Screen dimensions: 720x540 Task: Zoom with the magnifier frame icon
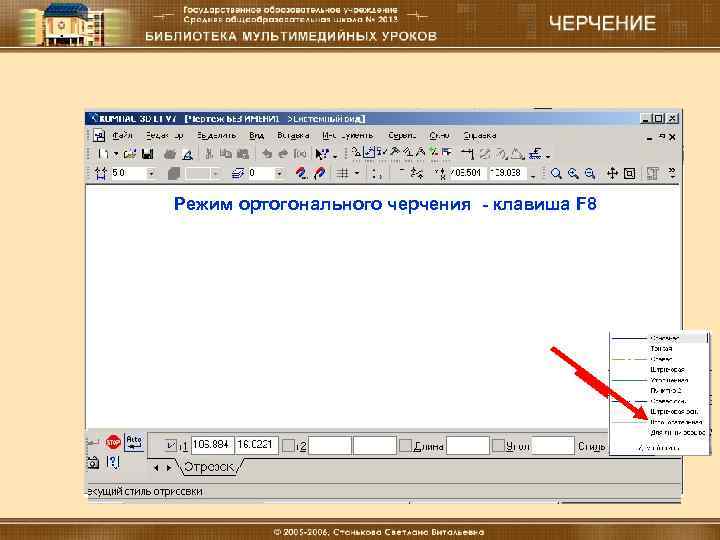(556, 174)
